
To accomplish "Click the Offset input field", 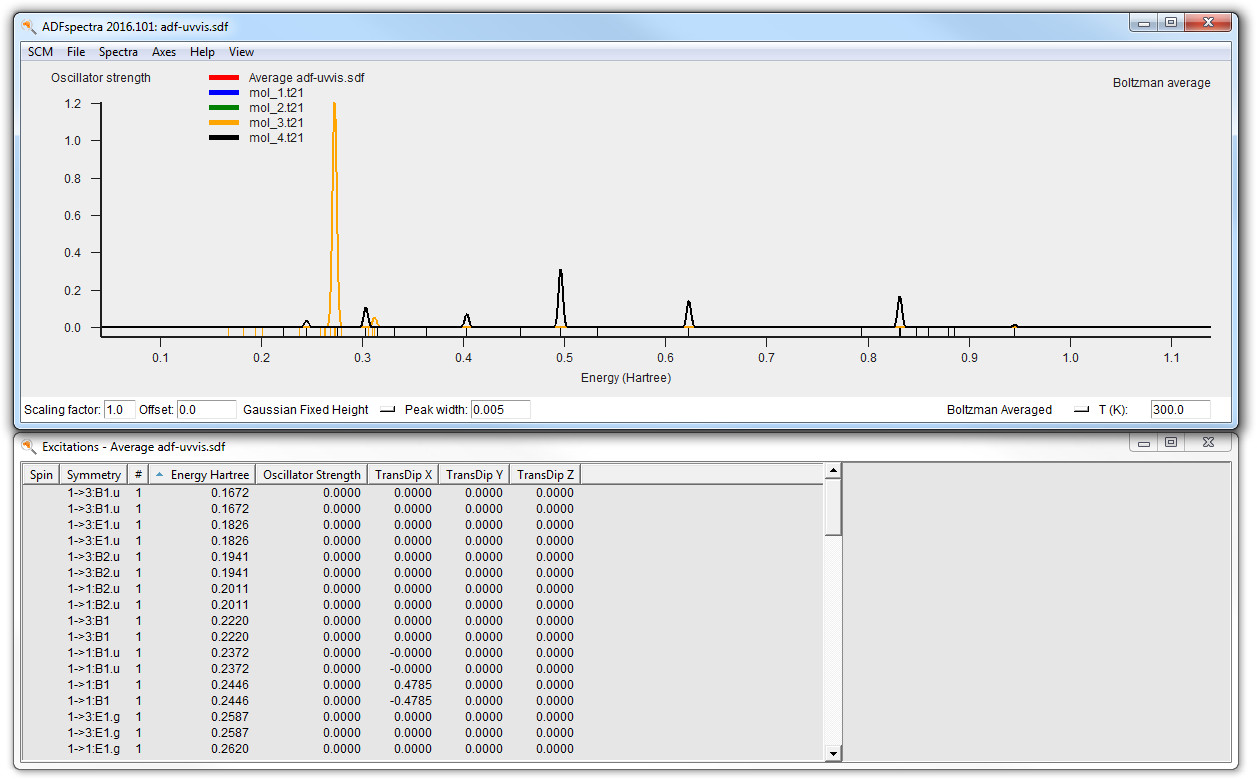I will coord(205,410).
